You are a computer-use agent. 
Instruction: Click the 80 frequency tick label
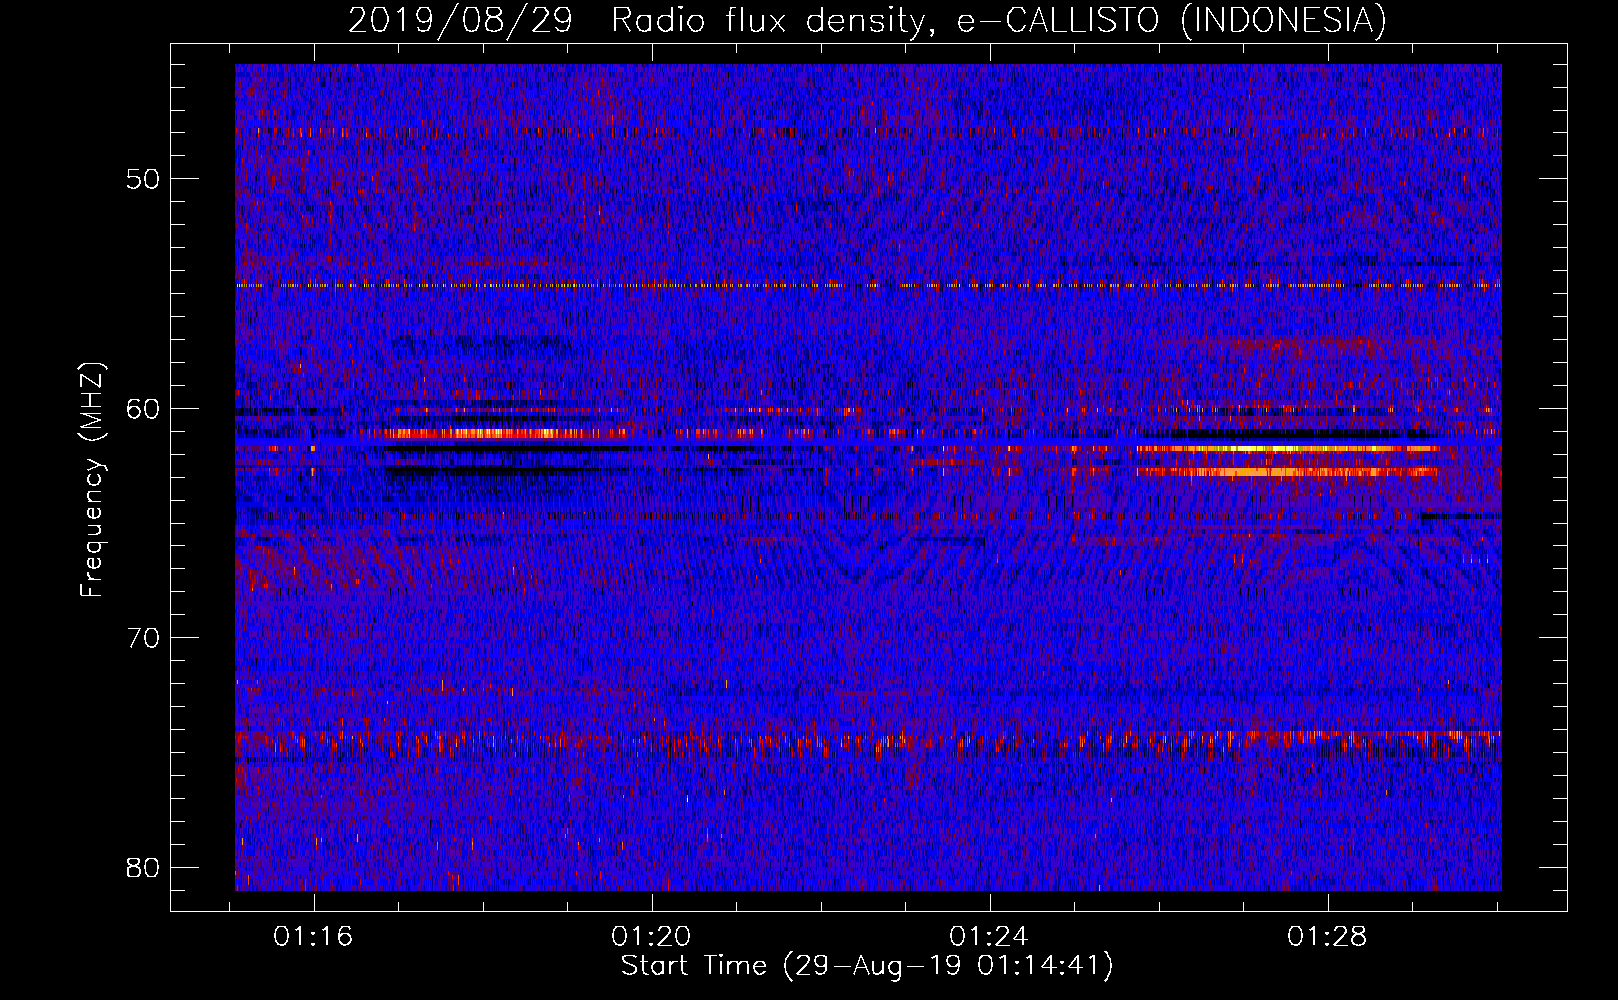[x=142, y=867]
